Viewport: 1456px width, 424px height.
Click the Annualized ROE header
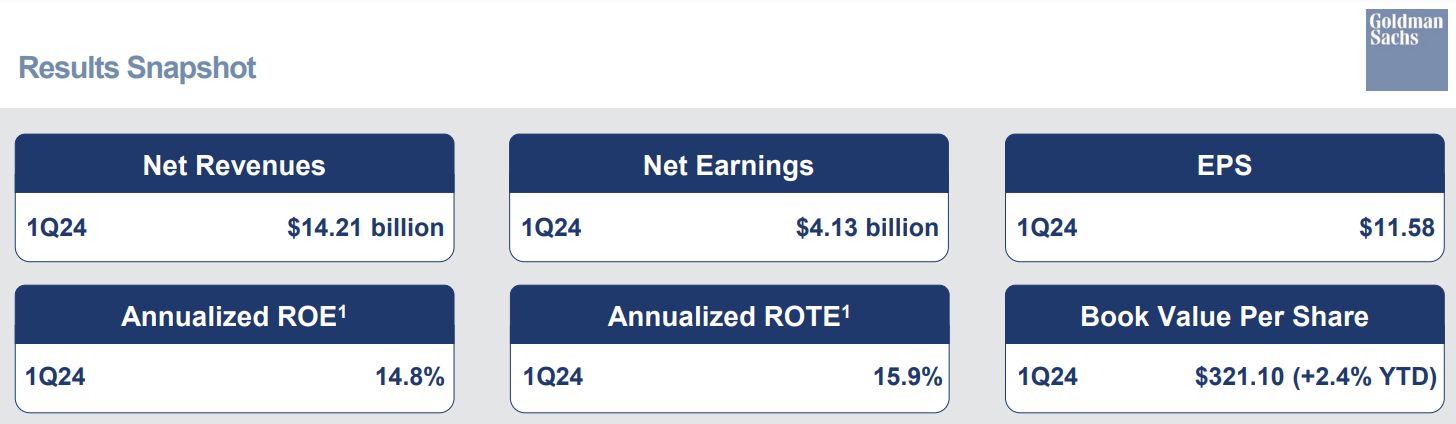click(234, 316)
